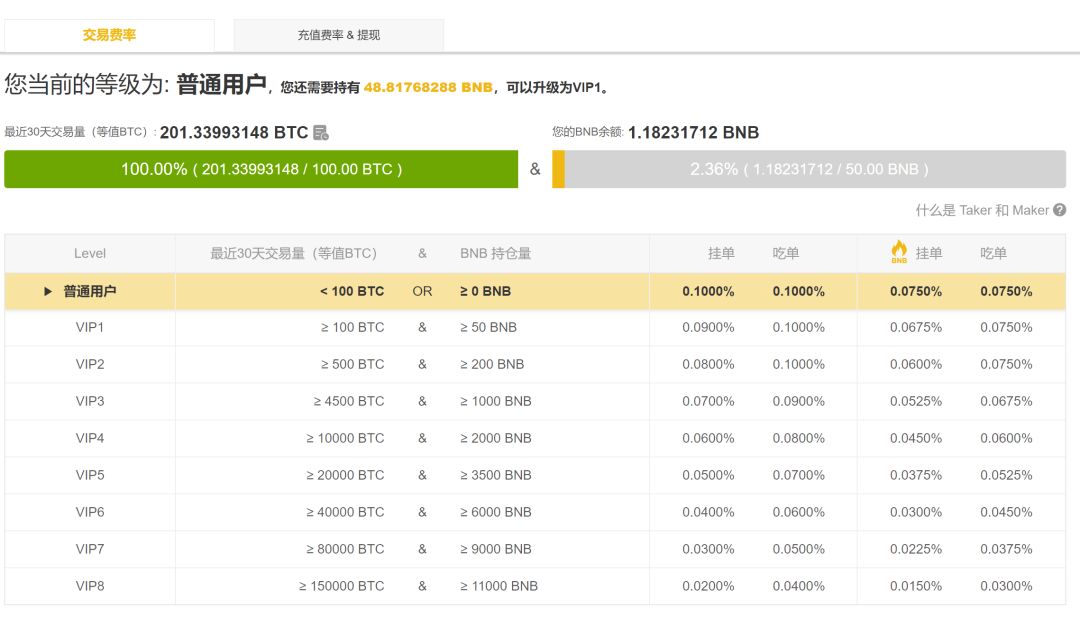
Task: Select the VIP3 level cell
Action: coord(90,401)
